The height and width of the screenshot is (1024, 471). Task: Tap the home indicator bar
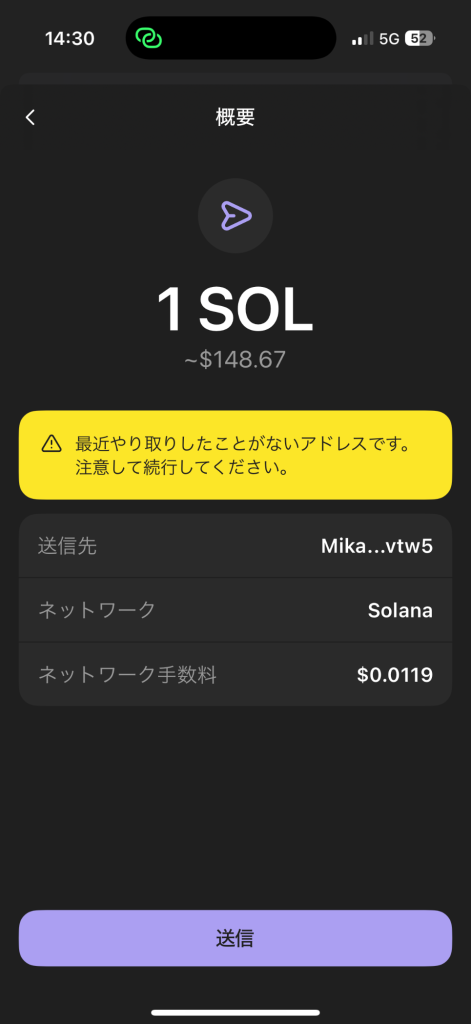235,1012
